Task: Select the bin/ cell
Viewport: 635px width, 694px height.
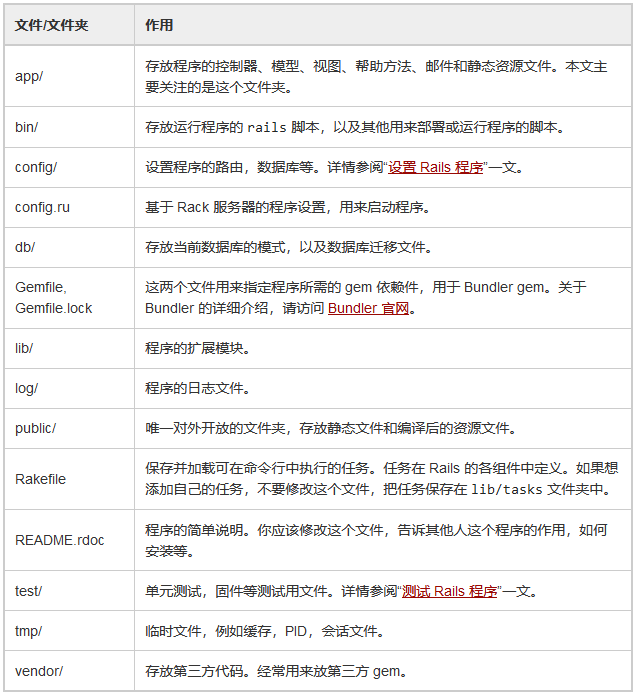Action: pos(69,127)
